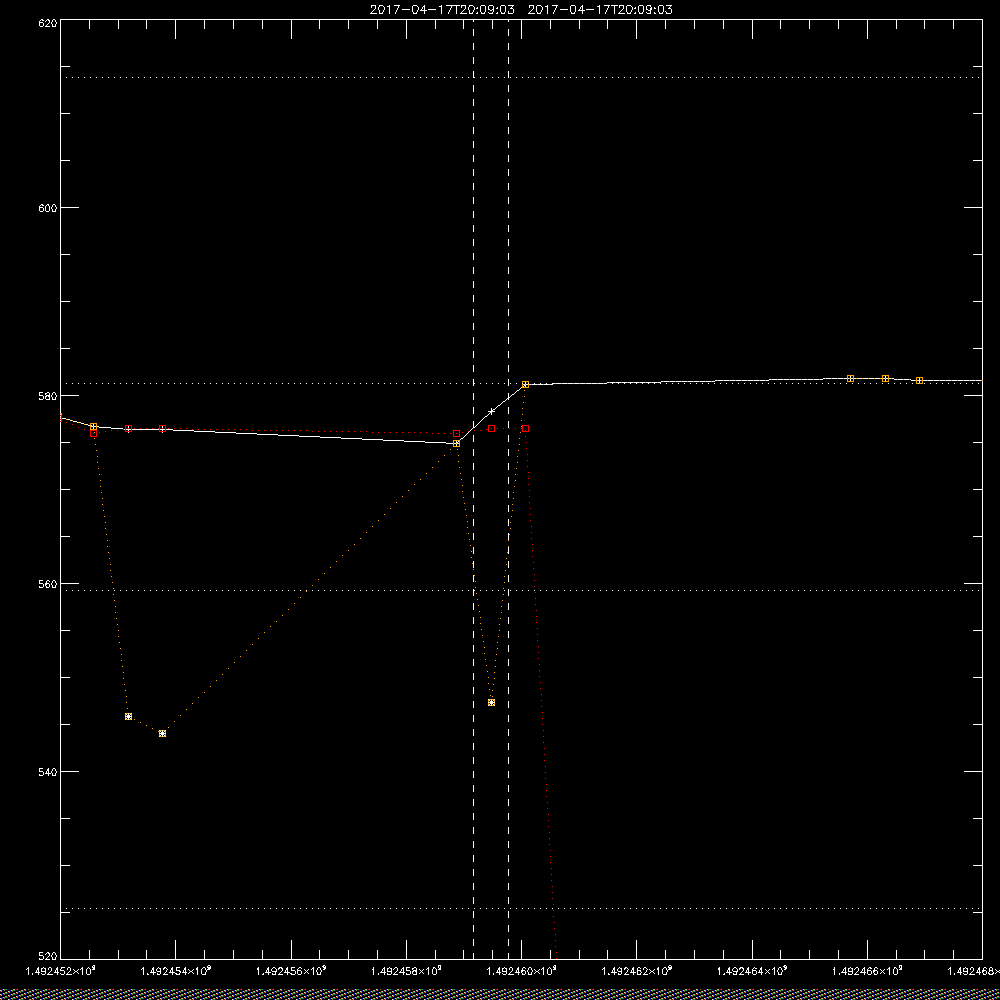Click the 1.492454×10⁹ x-axis label
The width and height of the screenshot is (1000, 1000).
[x=175, y=971]
